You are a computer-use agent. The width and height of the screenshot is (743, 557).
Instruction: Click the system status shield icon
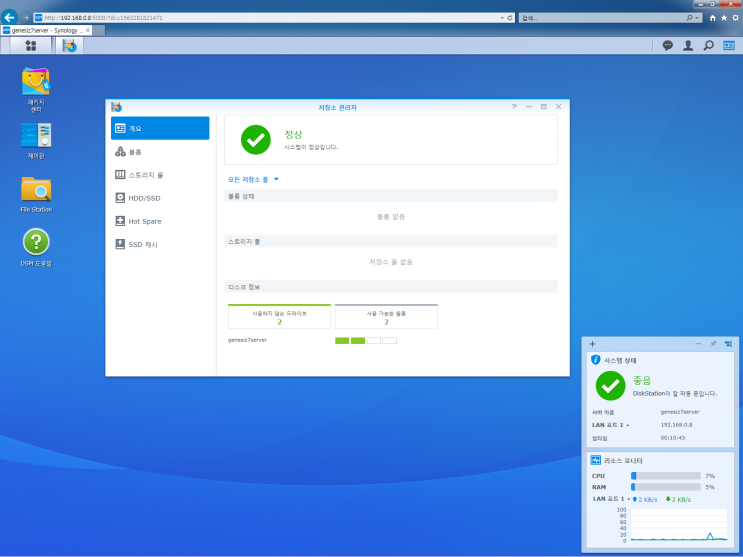click(x=596, y=360)
